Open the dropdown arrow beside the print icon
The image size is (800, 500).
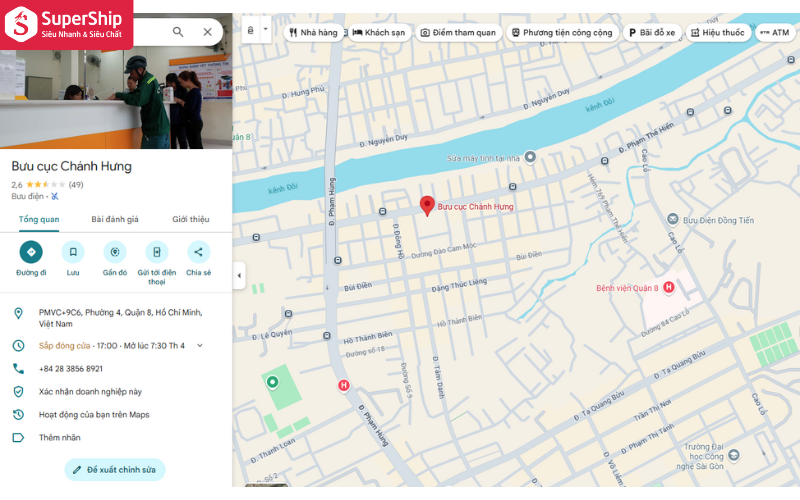[265, 30]
